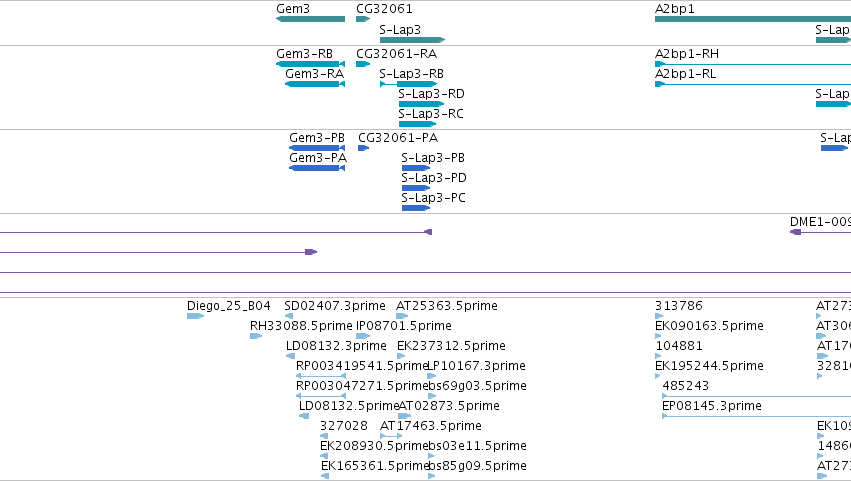Click the A2bp1-RH transcript label
Viewport: 851px width, 481px height.
pyautogui.click(x=687, y=54)
